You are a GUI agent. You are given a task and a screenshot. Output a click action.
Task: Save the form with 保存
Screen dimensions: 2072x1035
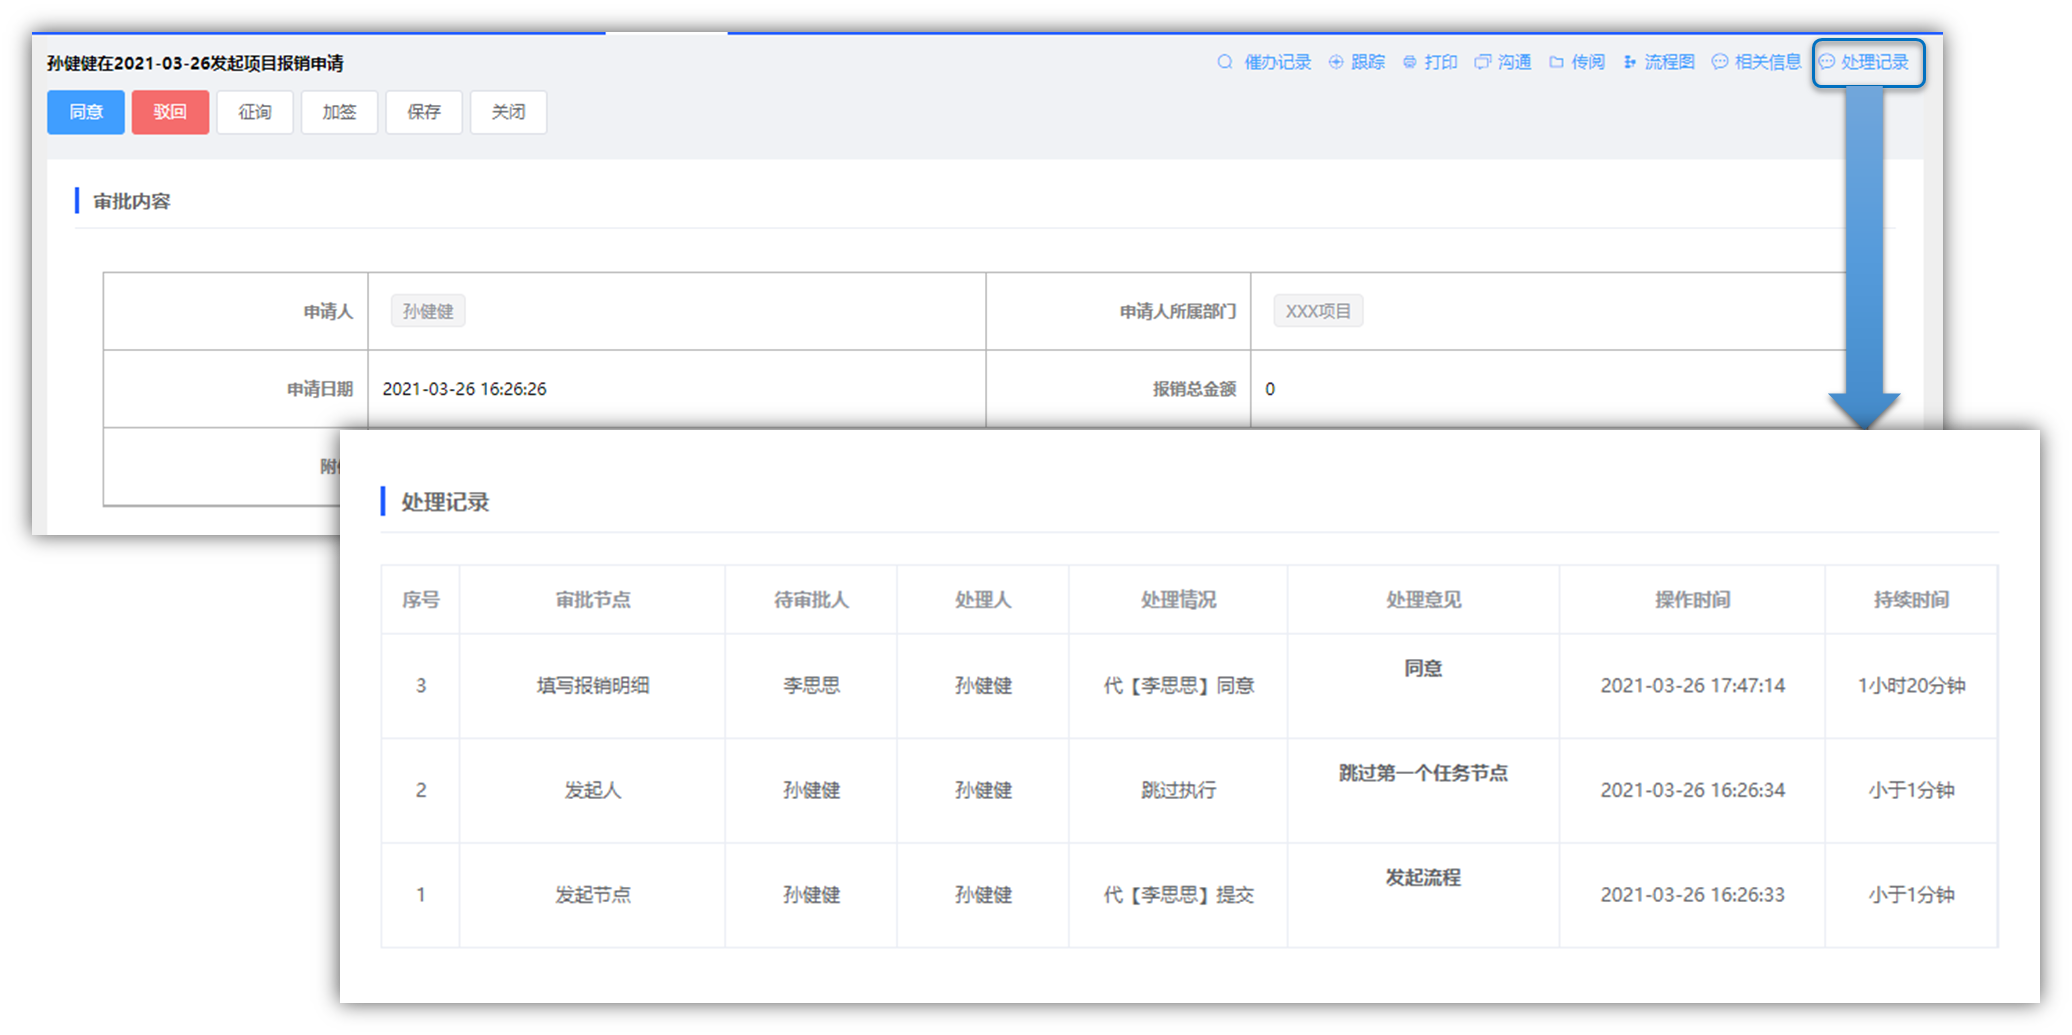(x=424, y=112)
